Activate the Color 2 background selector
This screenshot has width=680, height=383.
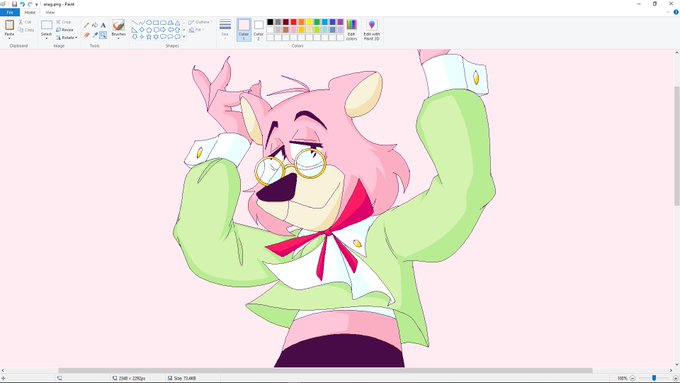coord(258,30)
